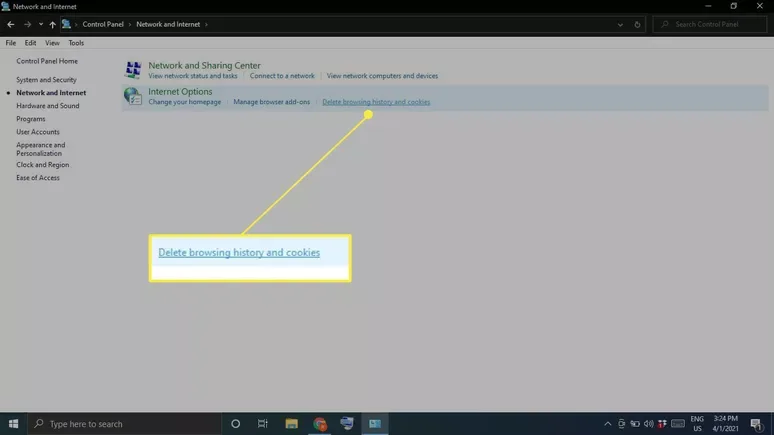The image size is (774, 435).
Task: Open File Explorer from taskbar
Action: click(292, 424)
